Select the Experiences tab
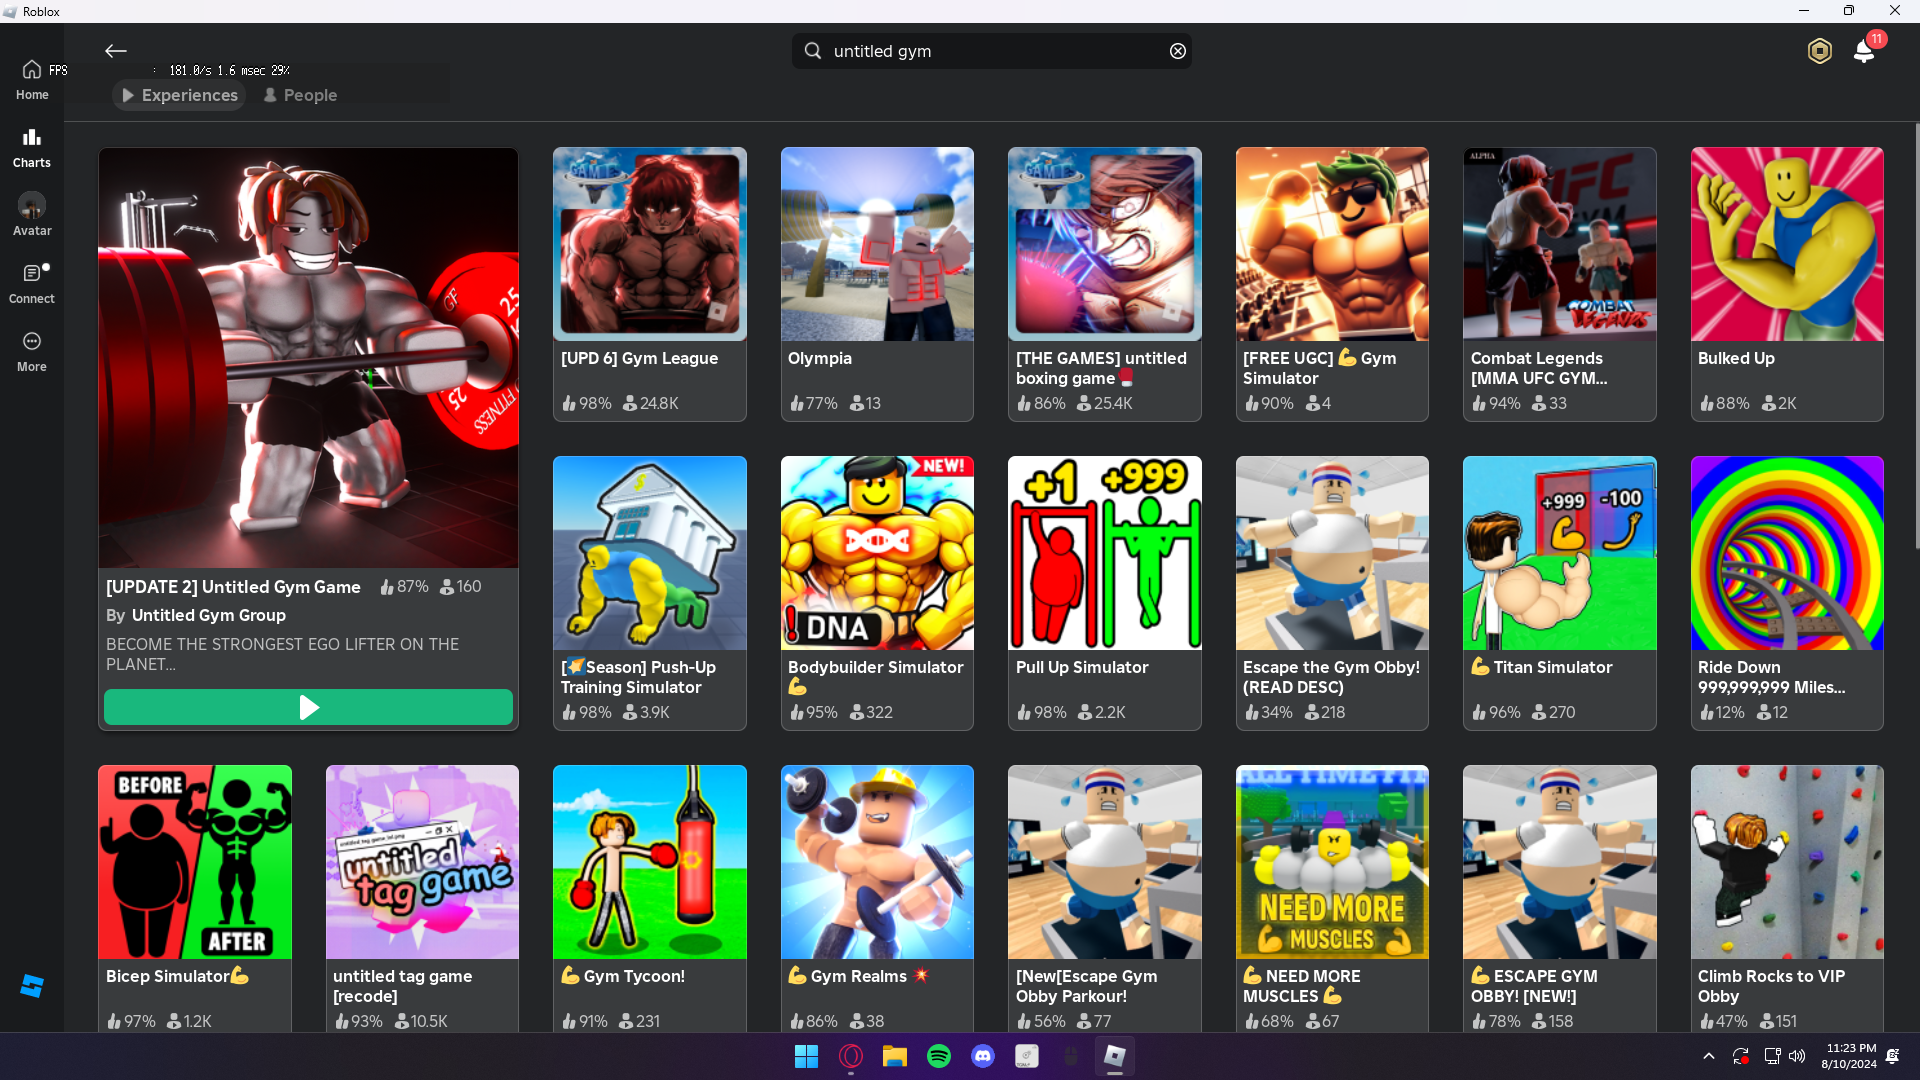The height and width of the screenshot is (1080, 1920). pyautogui.click(x=180, y=95)
